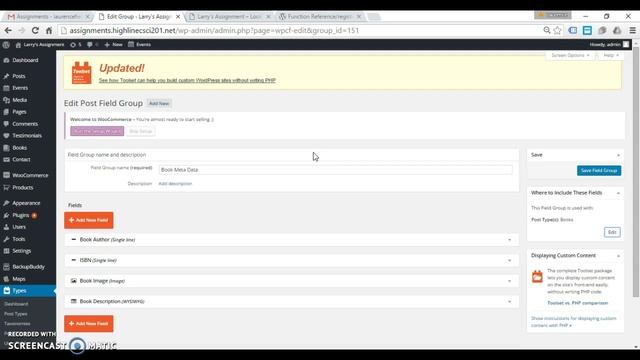
Task: Click the Plugins plug icon
Action: tap(6, 215)
